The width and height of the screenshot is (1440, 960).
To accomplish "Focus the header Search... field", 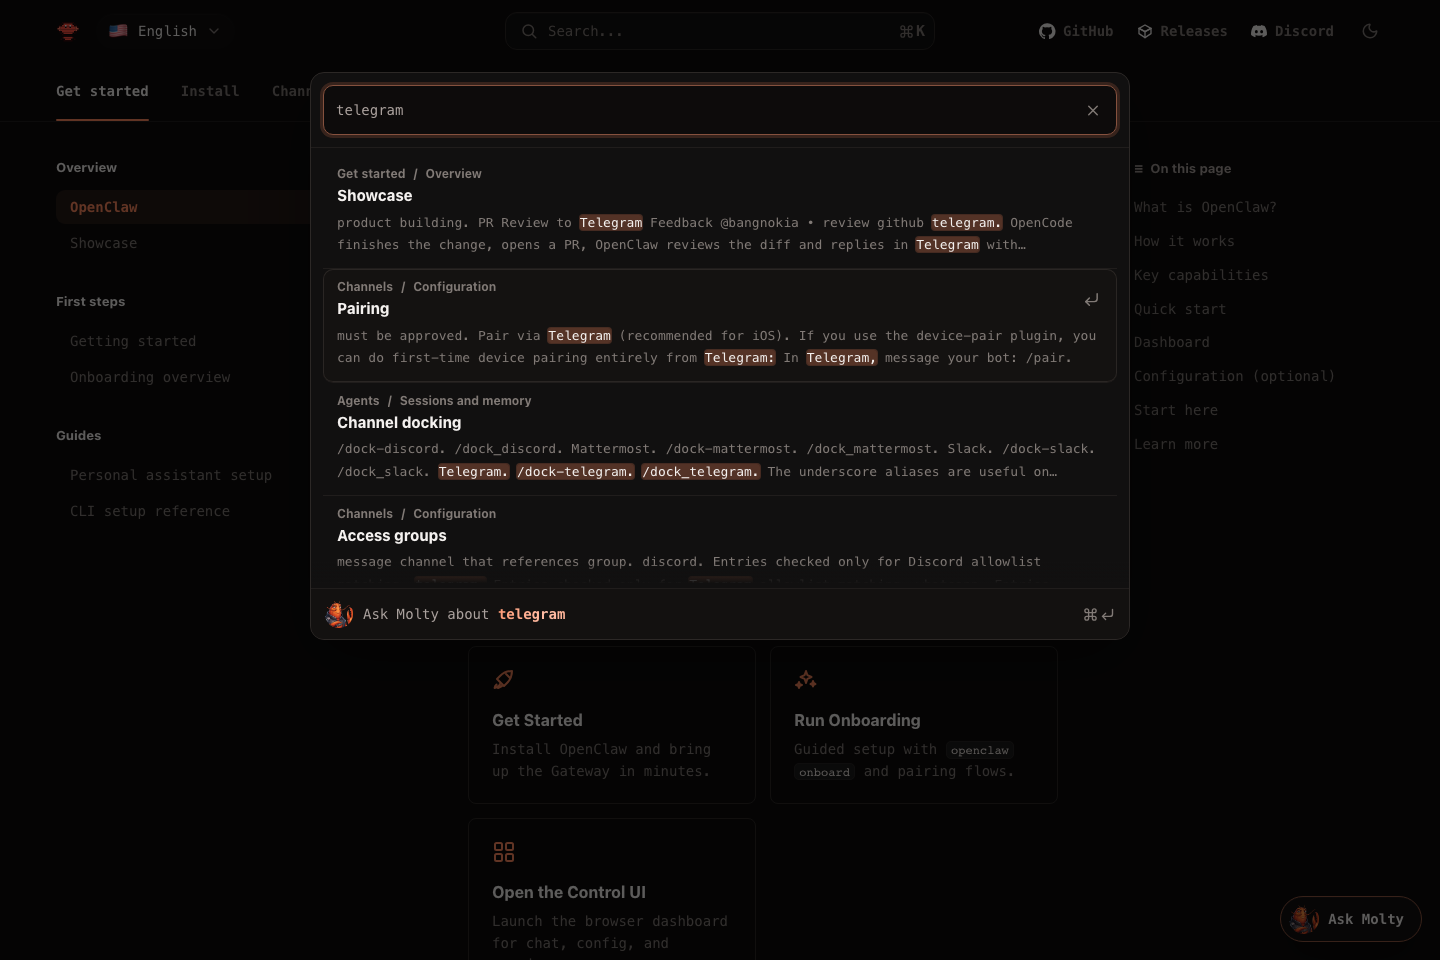I will pos(720,31).
